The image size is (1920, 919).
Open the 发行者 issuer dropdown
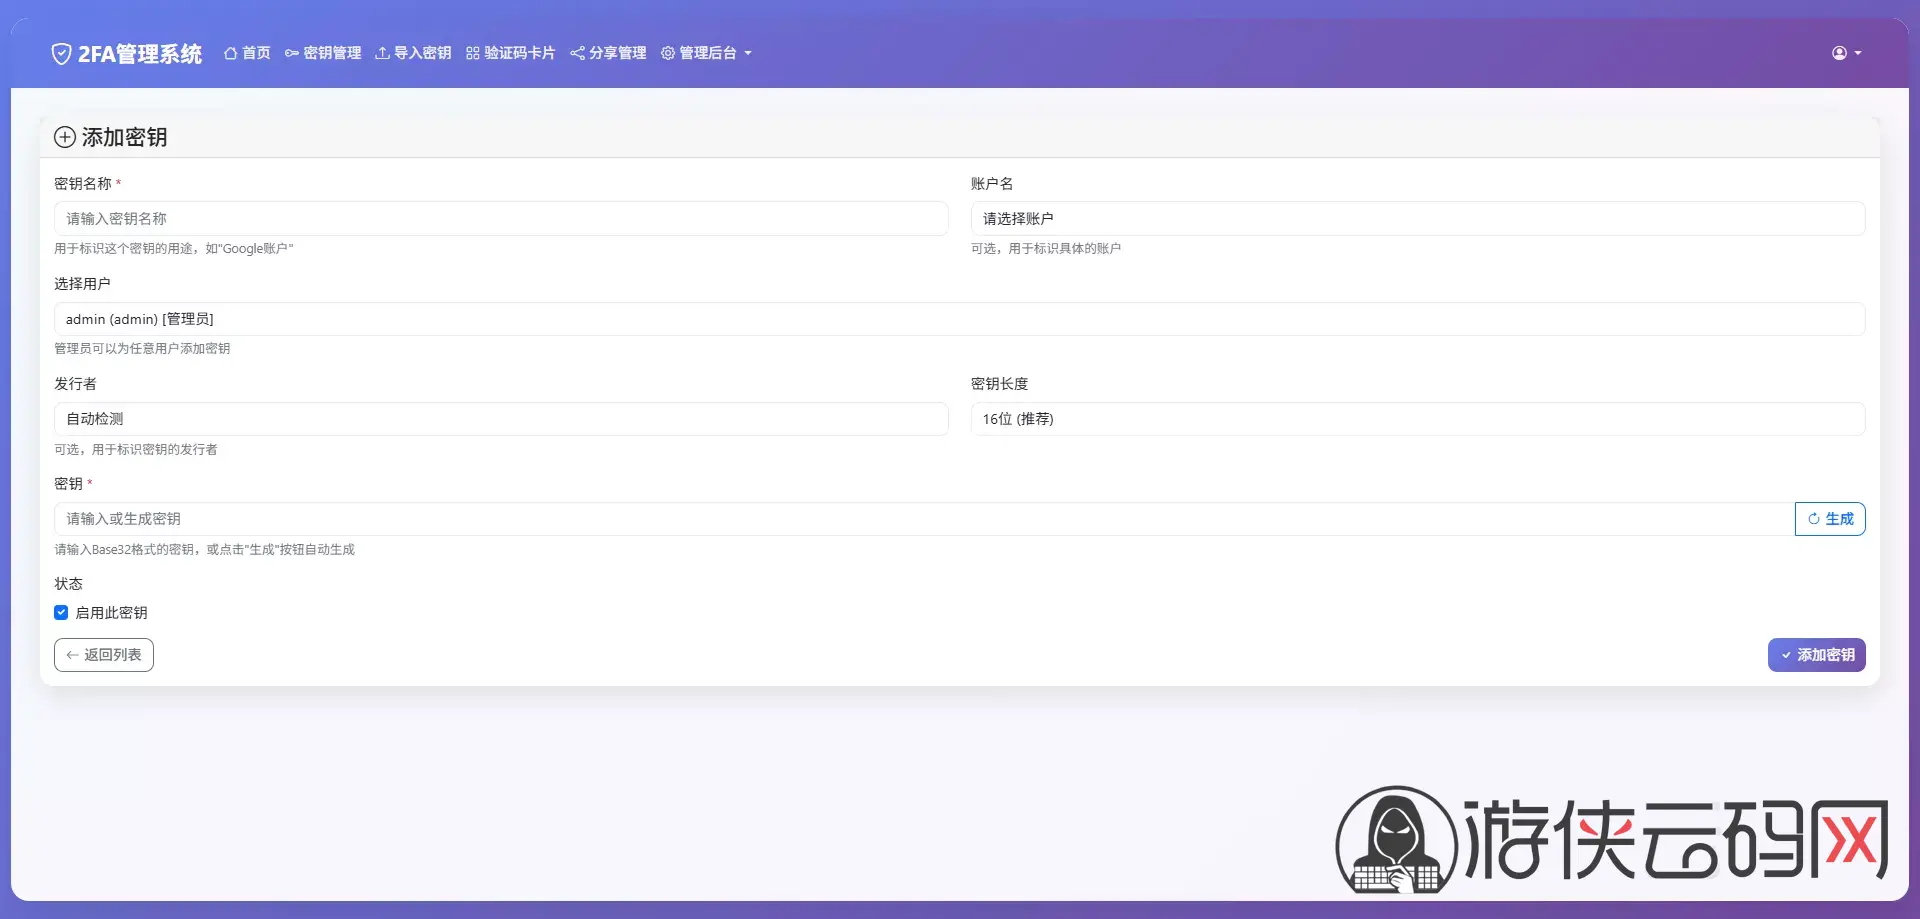500,419
